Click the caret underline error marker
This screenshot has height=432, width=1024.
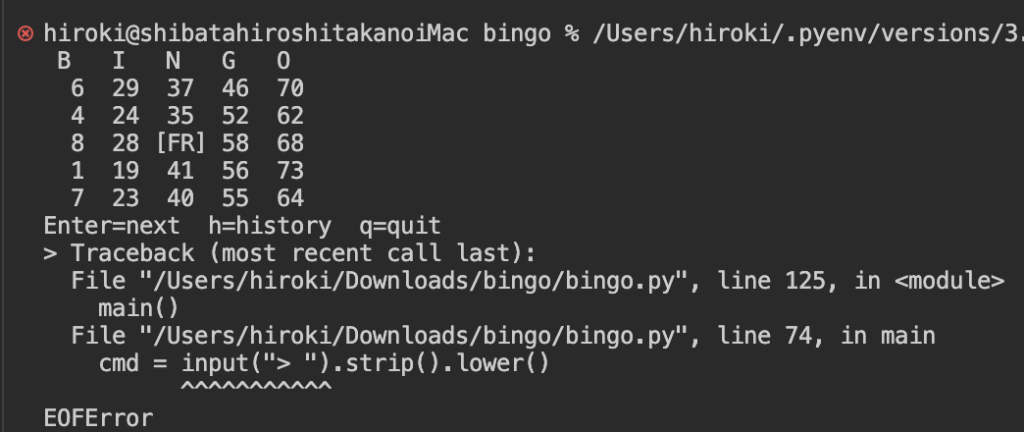[x=255, y=386]
